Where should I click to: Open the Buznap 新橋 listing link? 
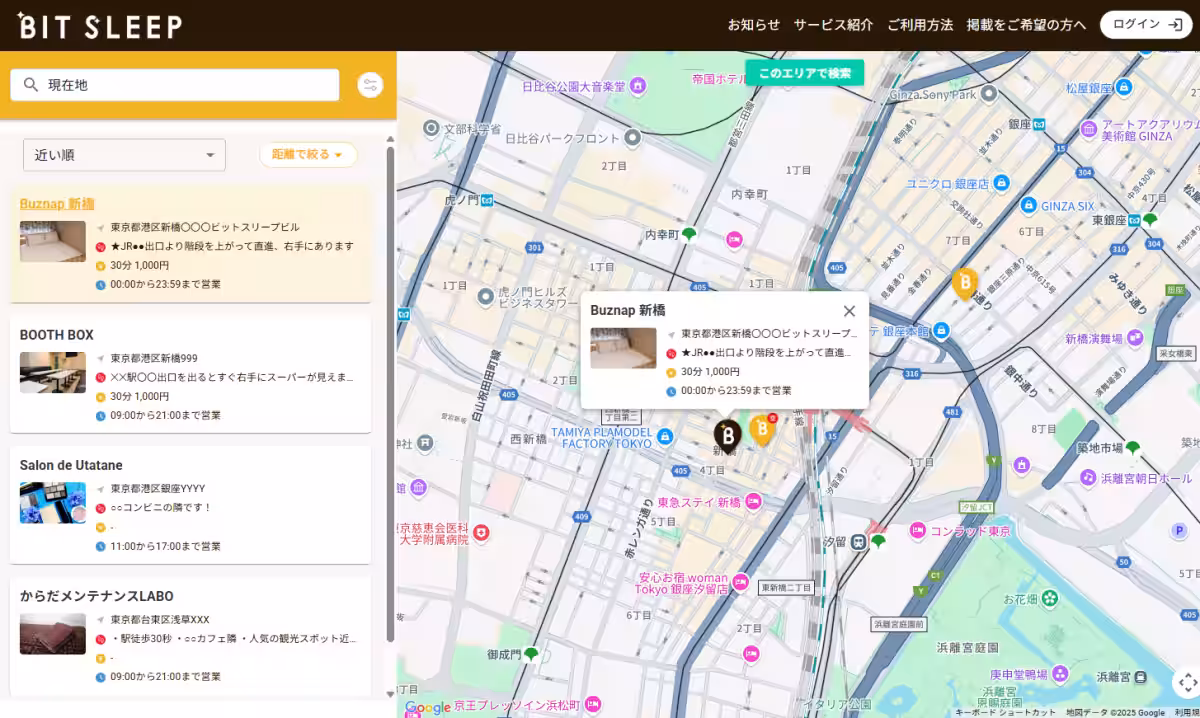pyautogui.click(x=57, y=204)
